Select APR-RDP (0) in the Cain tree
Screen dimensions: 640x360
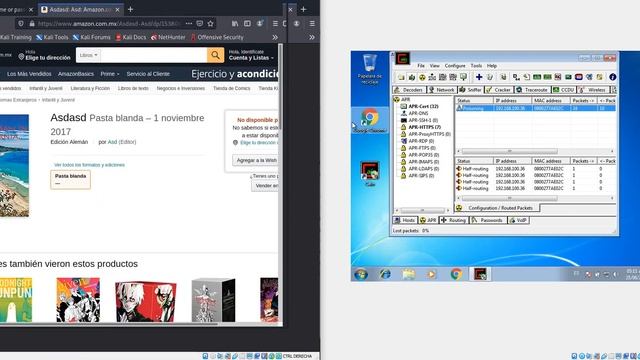pos(417,141)
